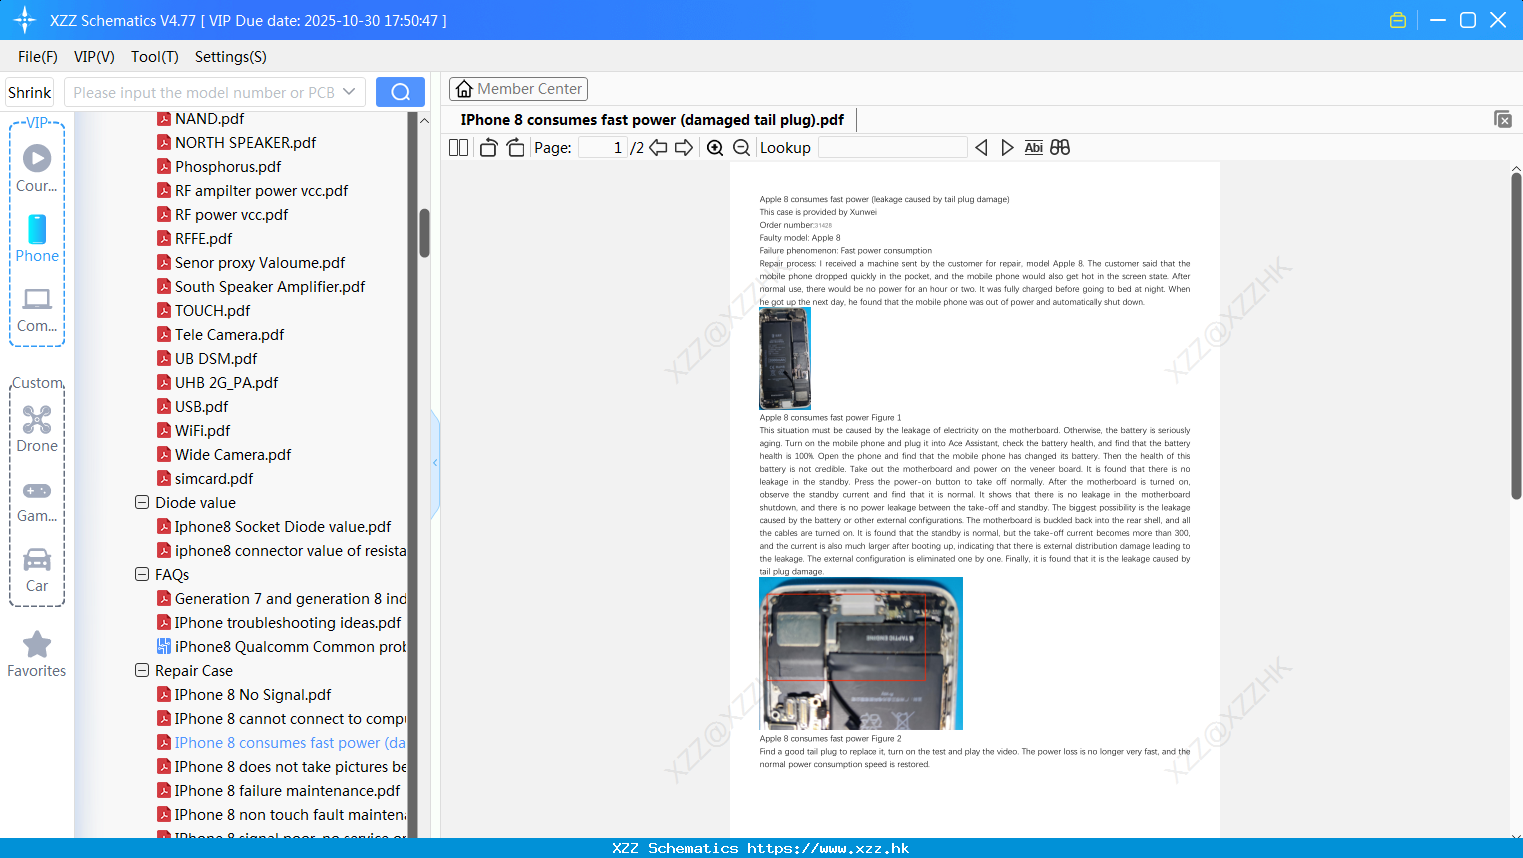Image resolution: width=1523 pixels, height=858 pixels.
Task: Click the binoculars search icon
Action: coord(1060,148)
